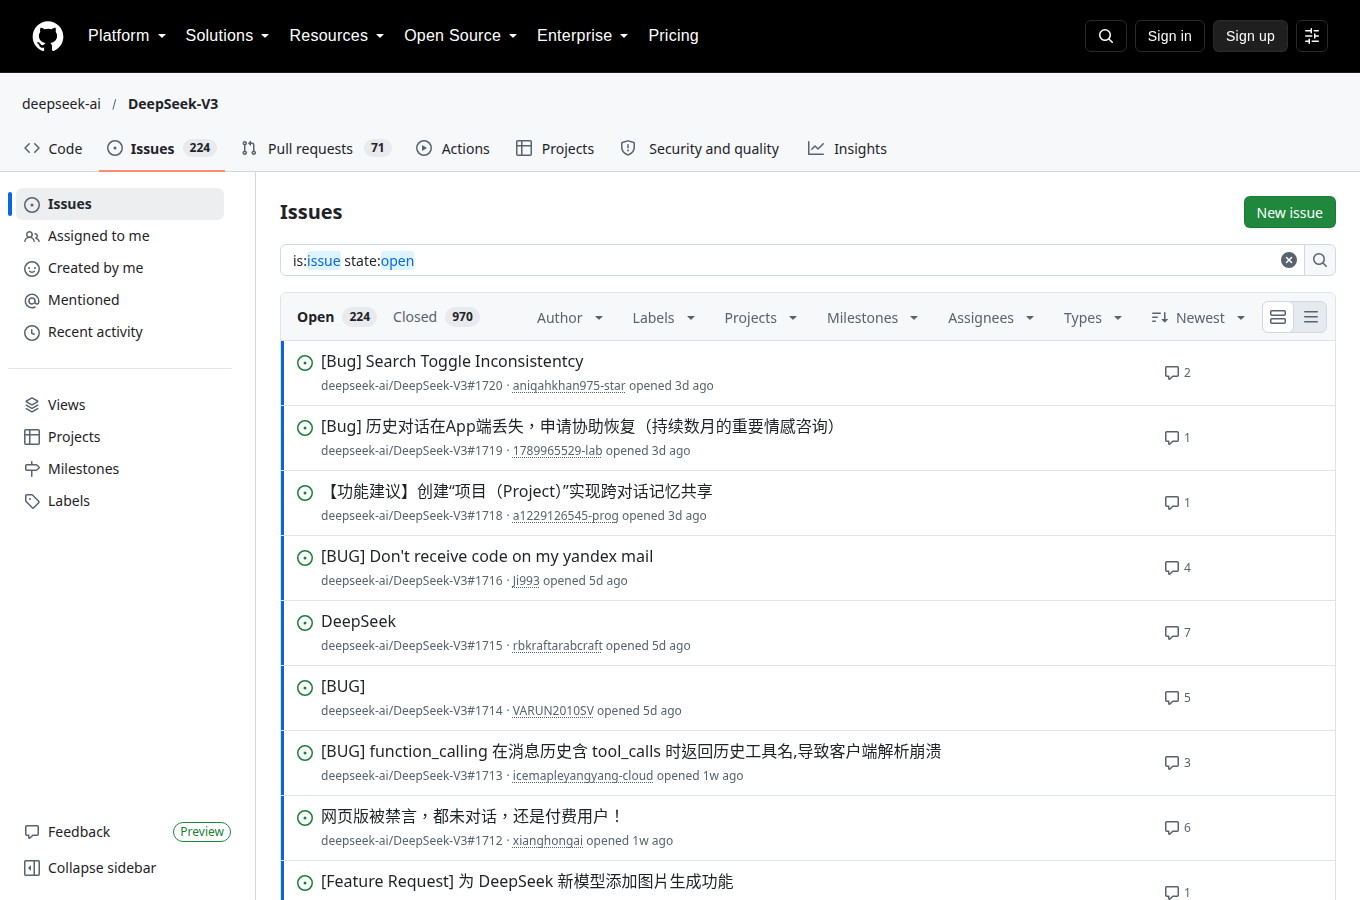View comments on the DeepSeek issue
The height and width of the screenshot is (900, 1360).
(1178, 633)
